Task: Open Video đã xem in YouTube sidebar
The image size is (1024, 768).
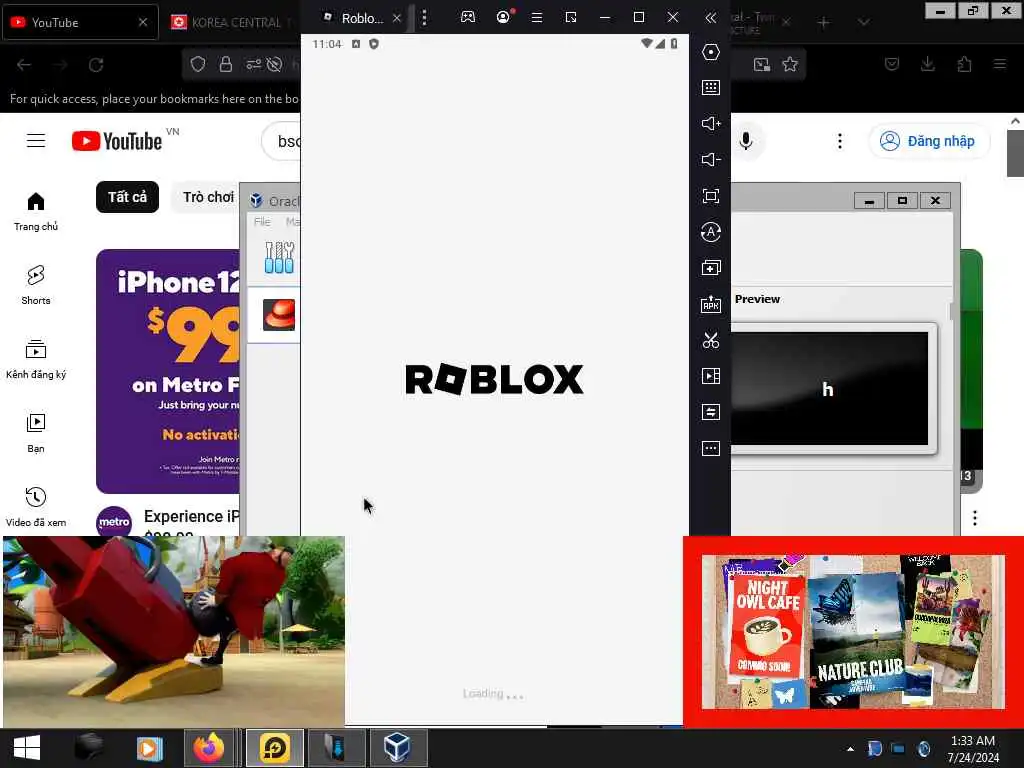Action: pyautogui.click(x=36, y=507)
